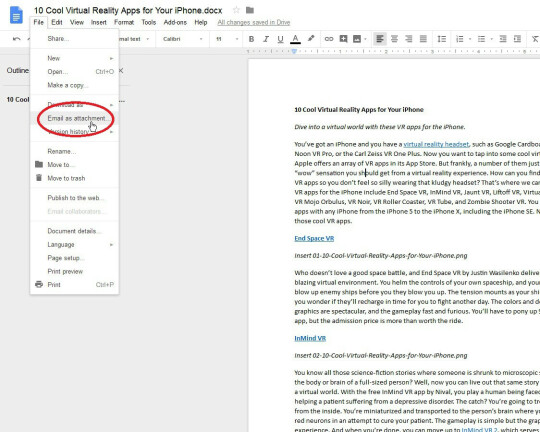Toggle underline formatting
This screenshot has height=432, width=540.
(x=280, y=39)
